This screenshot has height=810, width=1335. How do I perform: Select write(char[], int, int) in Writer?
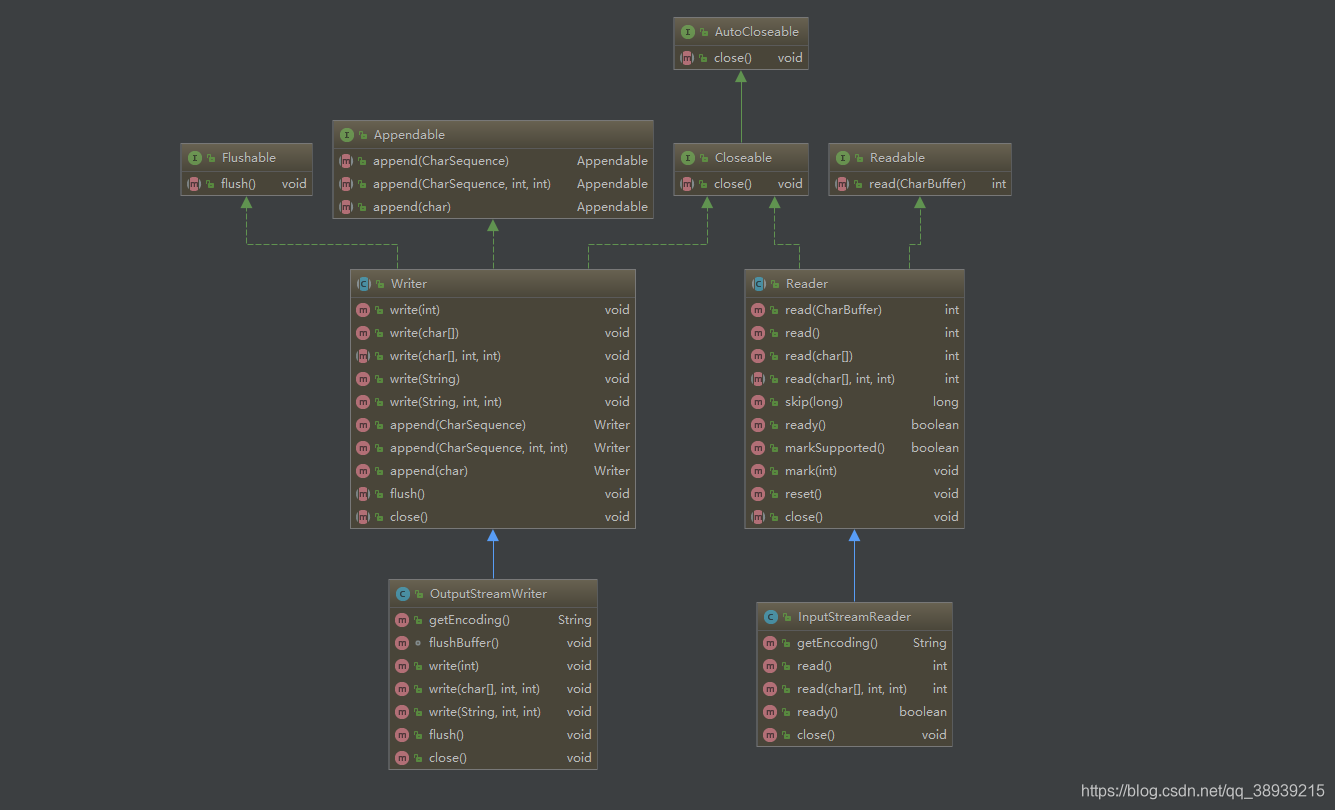(493, 356)
